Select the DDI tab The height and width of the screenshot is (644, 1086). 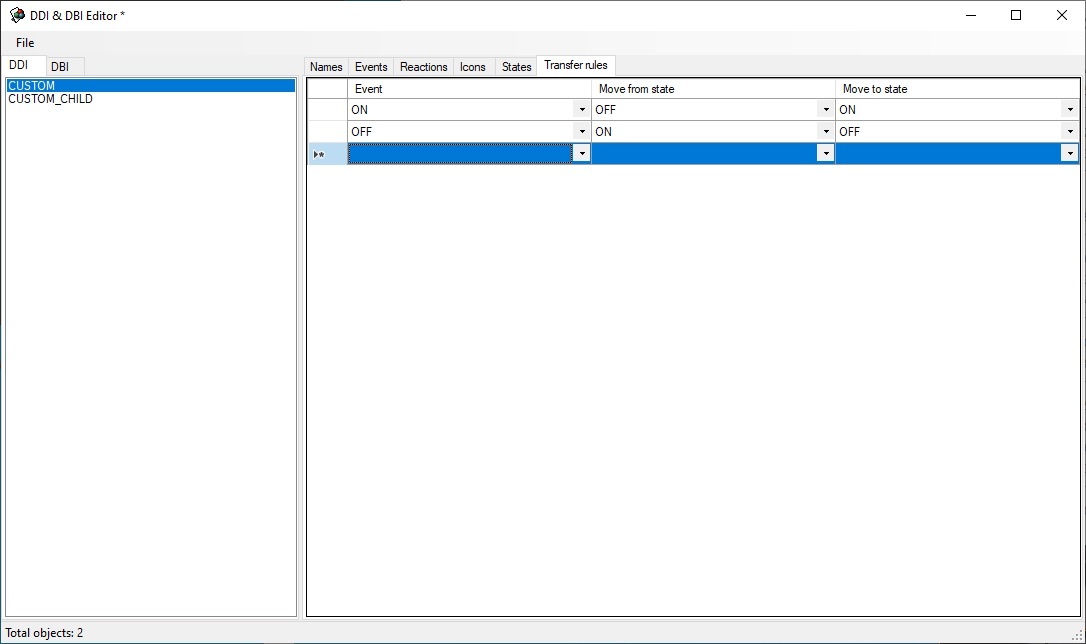(x=19, y=65)
